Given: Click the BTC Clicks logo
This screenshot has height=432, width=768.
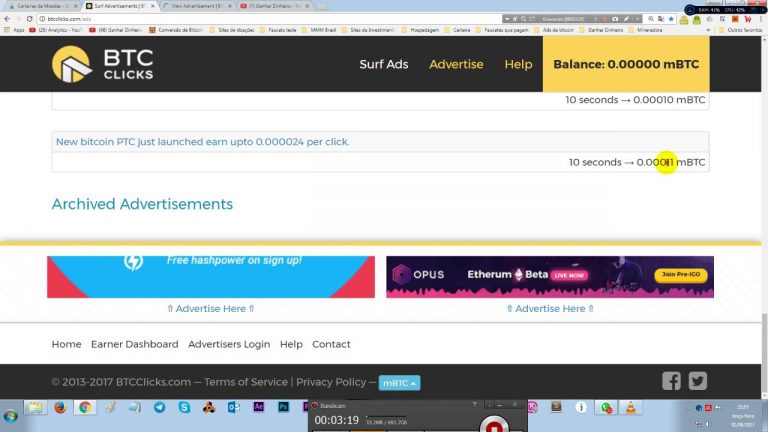Looking at the screenshot, I should pos(102,64).
